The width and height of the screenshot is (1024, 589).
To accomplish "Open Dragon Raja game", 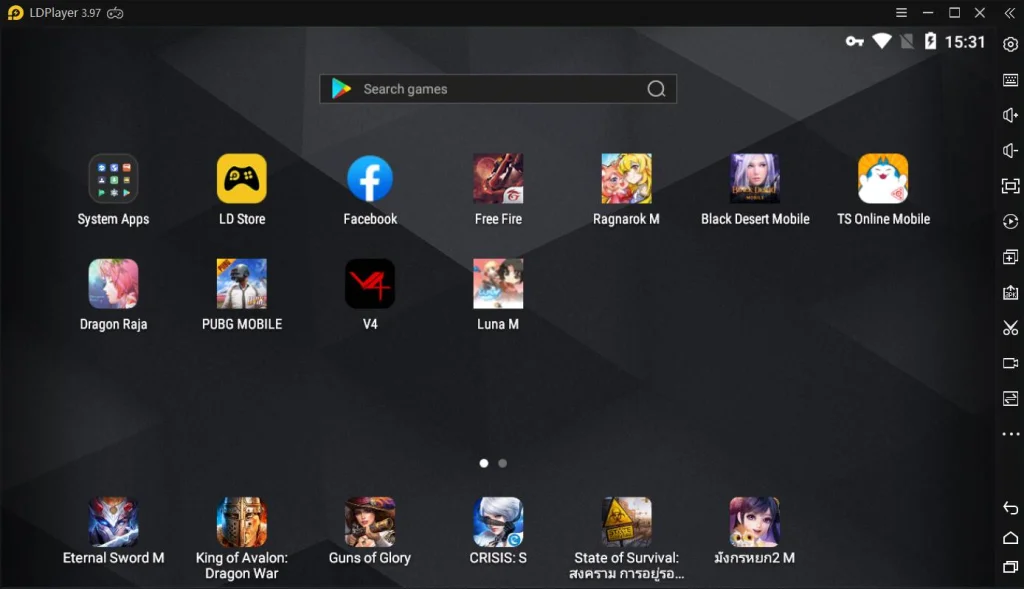I will click(113, 283).
